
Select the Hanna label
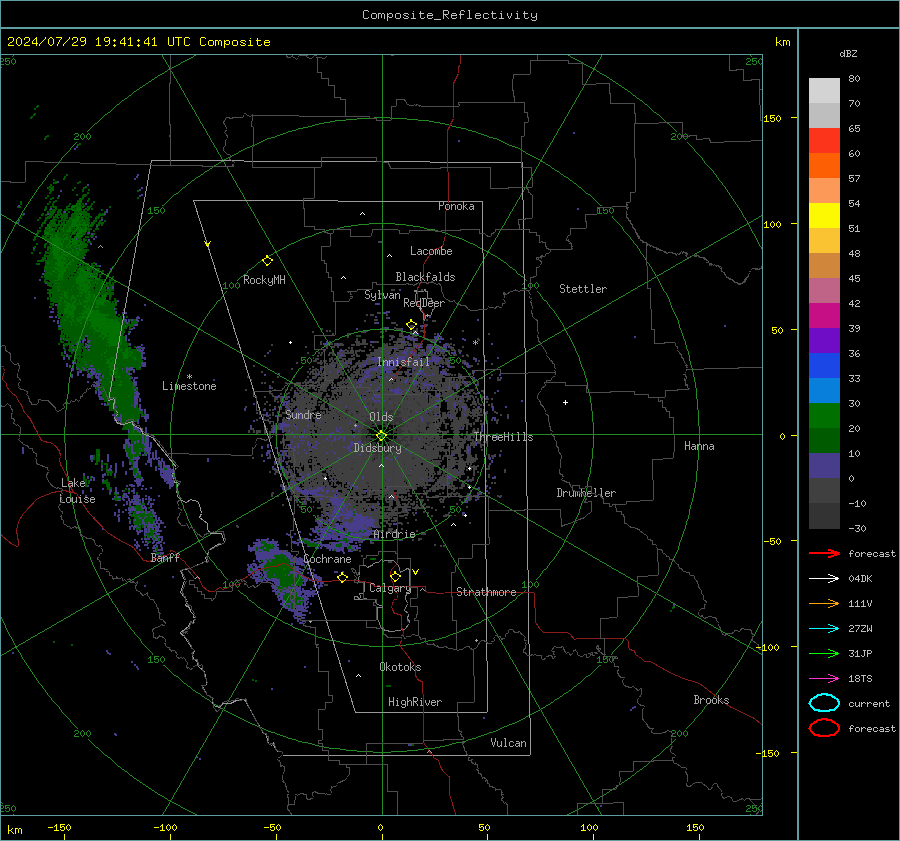(x=699, y=446)
